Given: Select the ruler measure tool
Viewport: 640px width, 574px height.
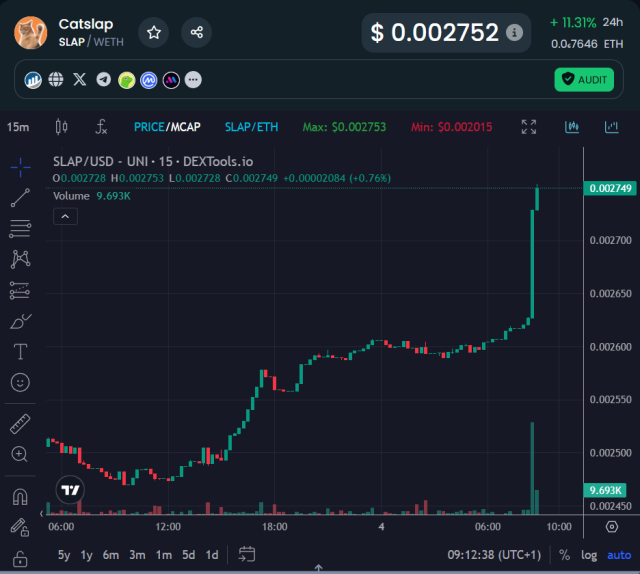Looking at the screenshot, I should [x=20, y=424].
